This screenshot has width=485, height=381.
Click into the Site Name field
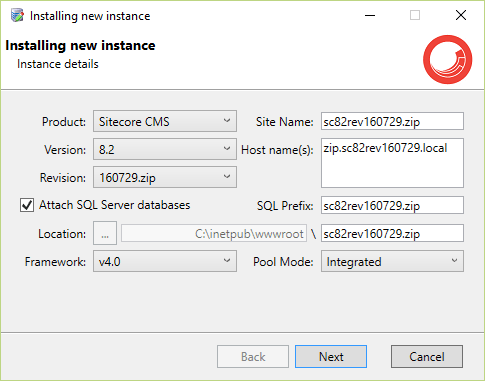tap(392, 121)
